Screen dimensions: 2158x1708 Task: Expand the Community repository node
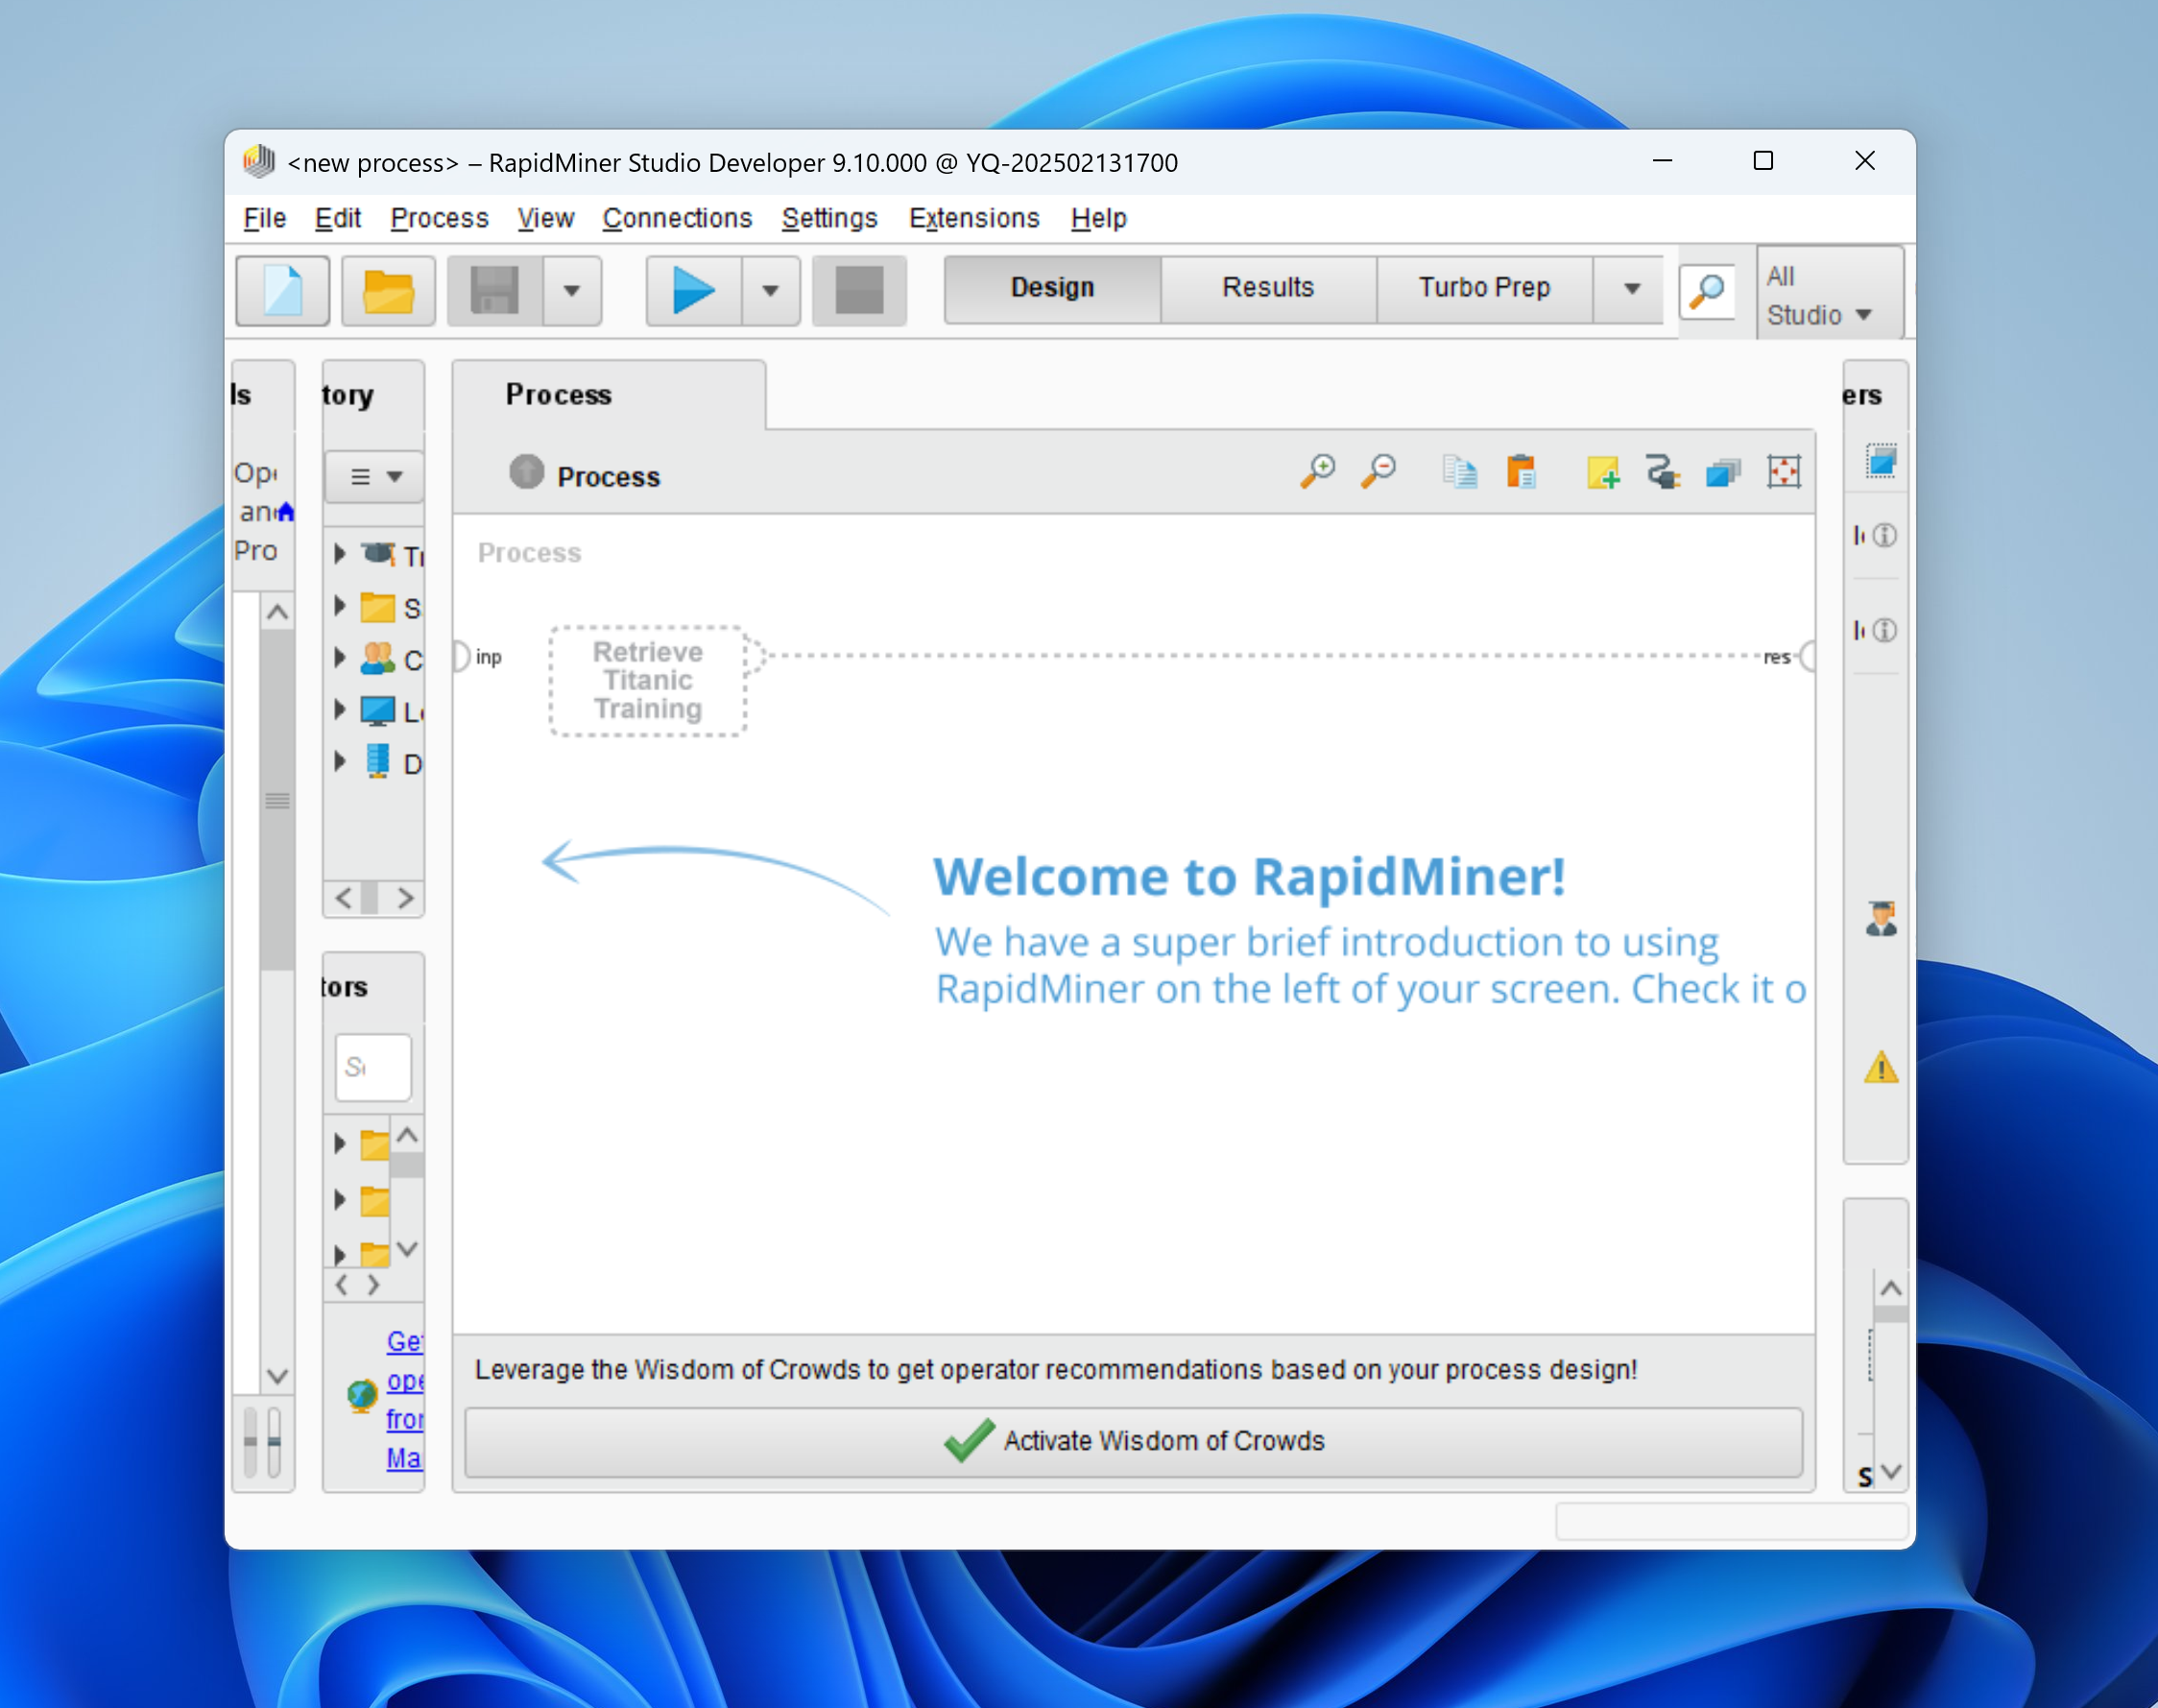pos(340,657)
